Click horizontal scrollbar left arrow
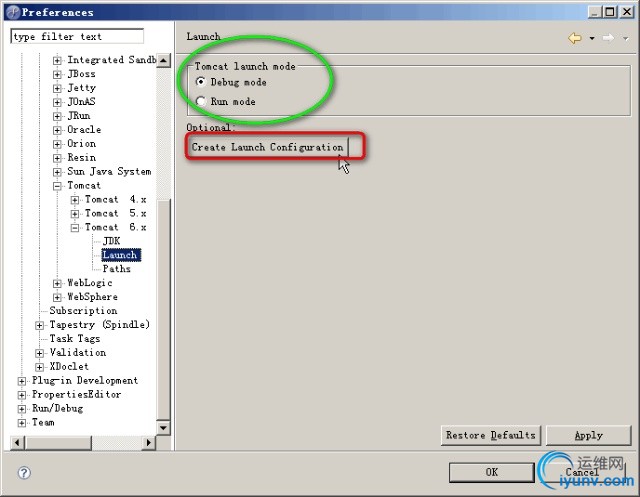640x497 pixels. pyautogui.click(x=17, y=442)
